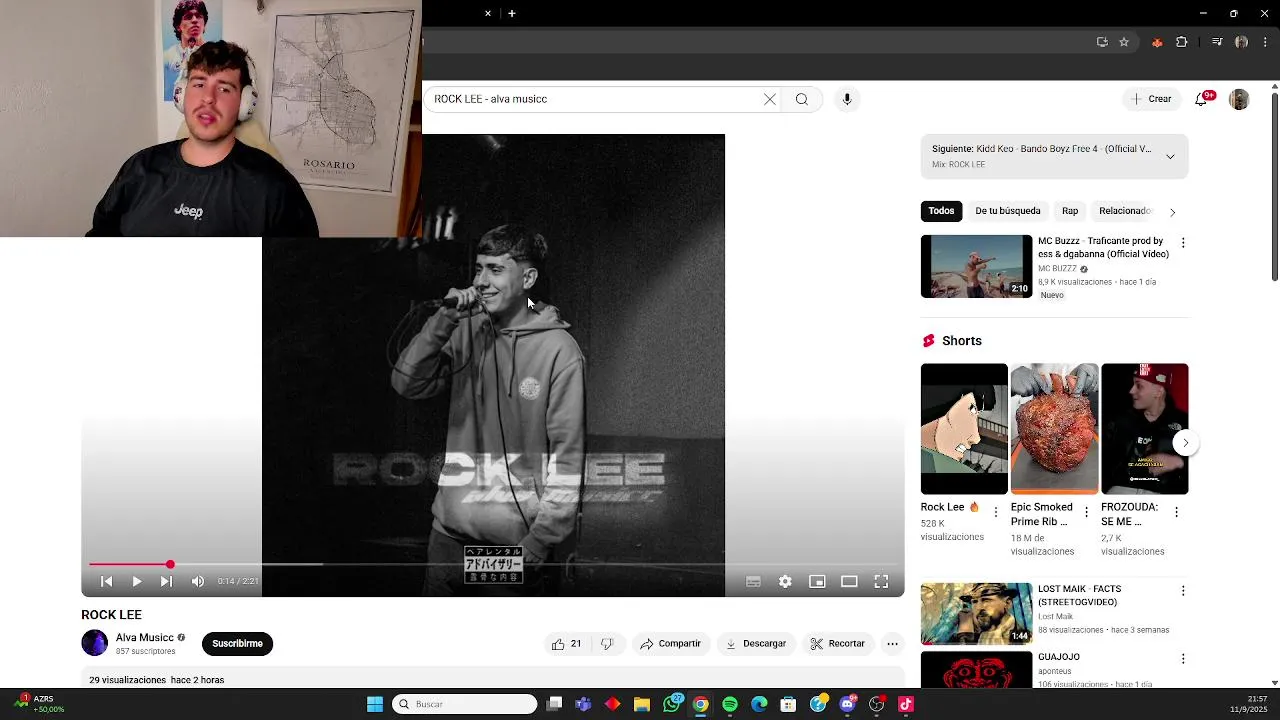Open WhatsApp from the taskbar
The image size is (1280, 720).
[x=672, y=704]
